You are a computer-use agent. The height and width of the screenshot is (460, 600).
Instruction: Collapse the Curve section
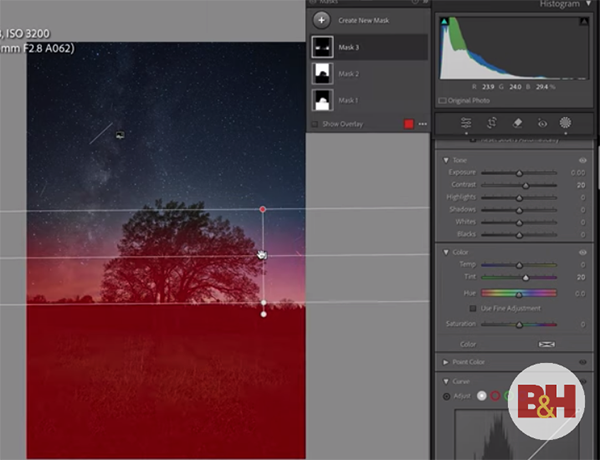pyautogui.click(x=446, y=382)
